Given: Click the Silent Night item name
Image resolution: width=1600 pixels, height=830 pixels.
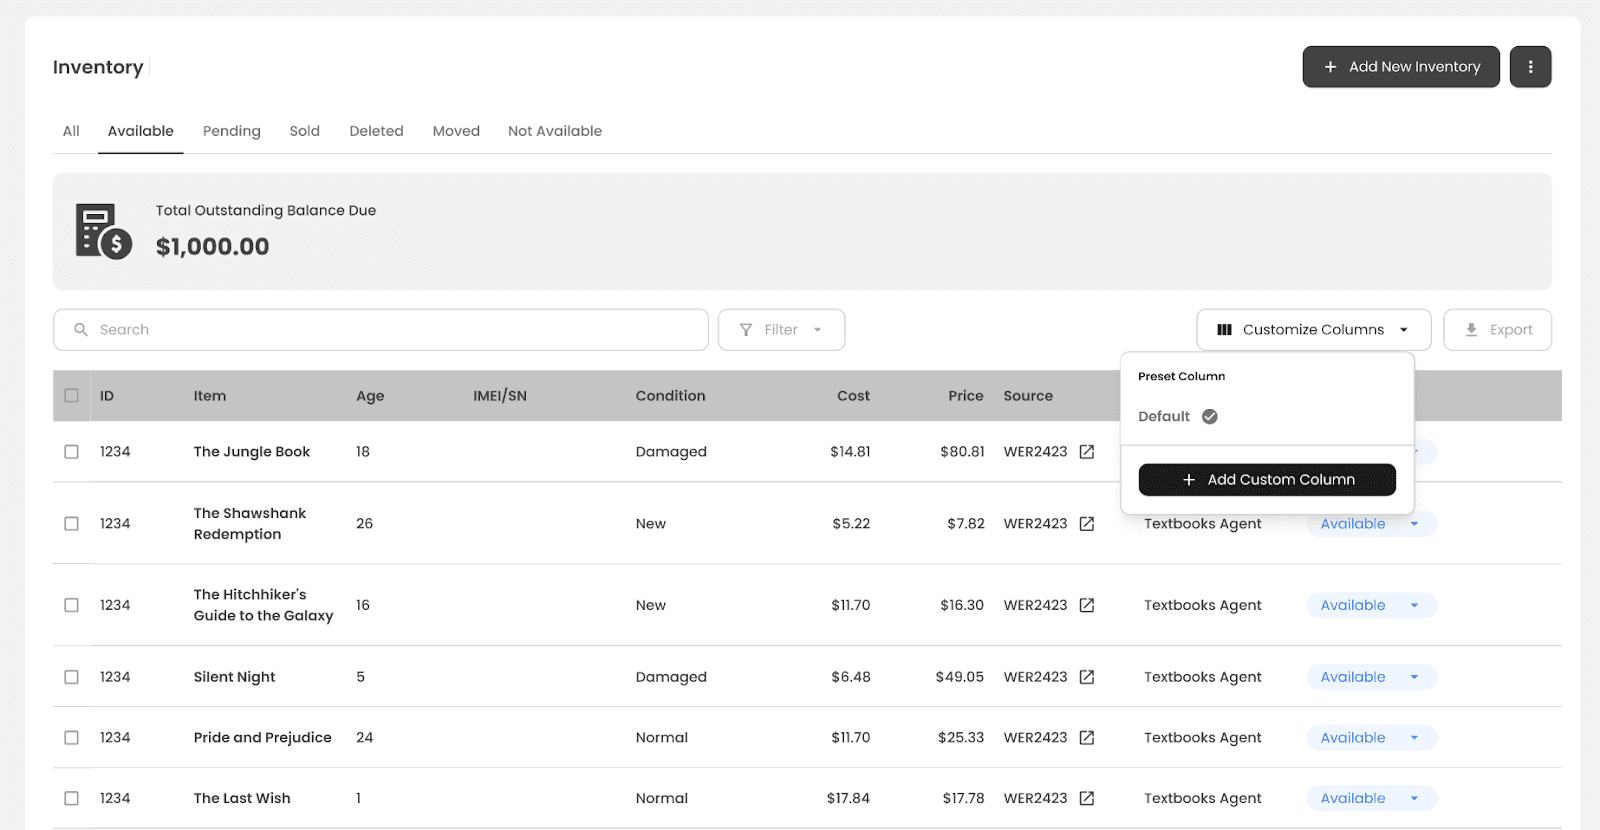Looking at the screenshot, I should (235, 677).
